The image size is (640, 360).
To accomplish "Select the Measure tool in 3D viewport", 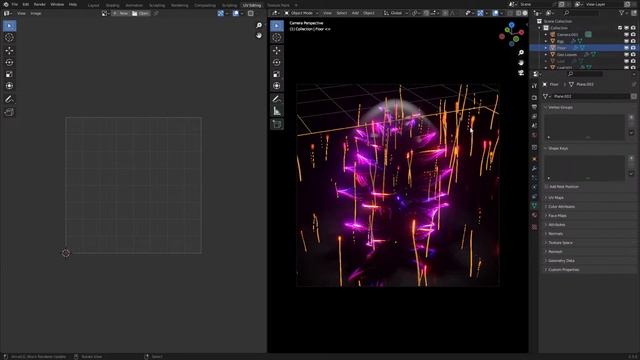I will [x=277, y=111].
